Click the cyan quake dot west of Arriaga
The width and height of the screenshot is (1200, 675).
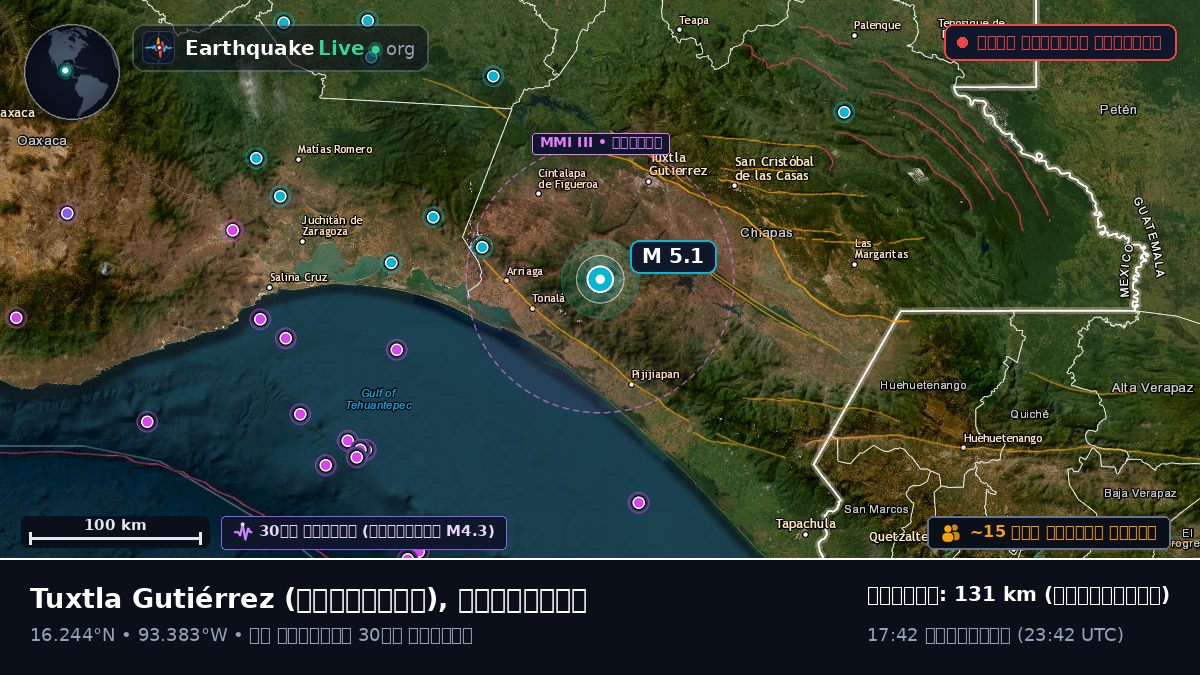coord(482,247)
